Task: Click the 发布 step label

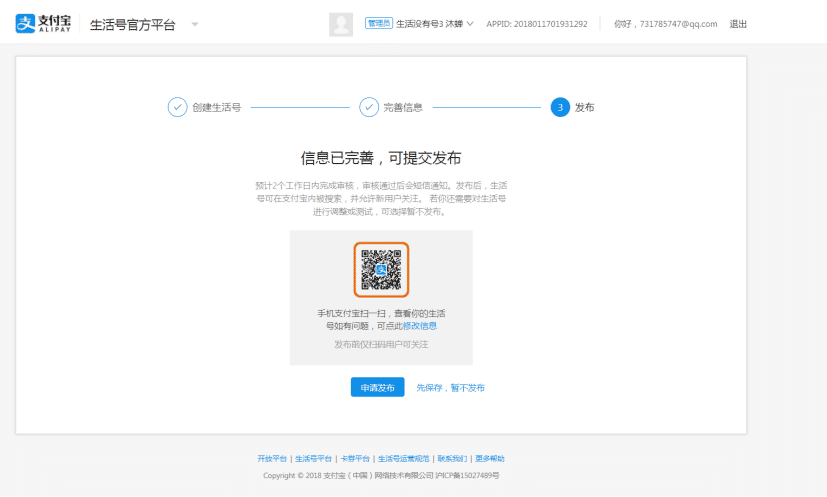Action: click(584, 108)
